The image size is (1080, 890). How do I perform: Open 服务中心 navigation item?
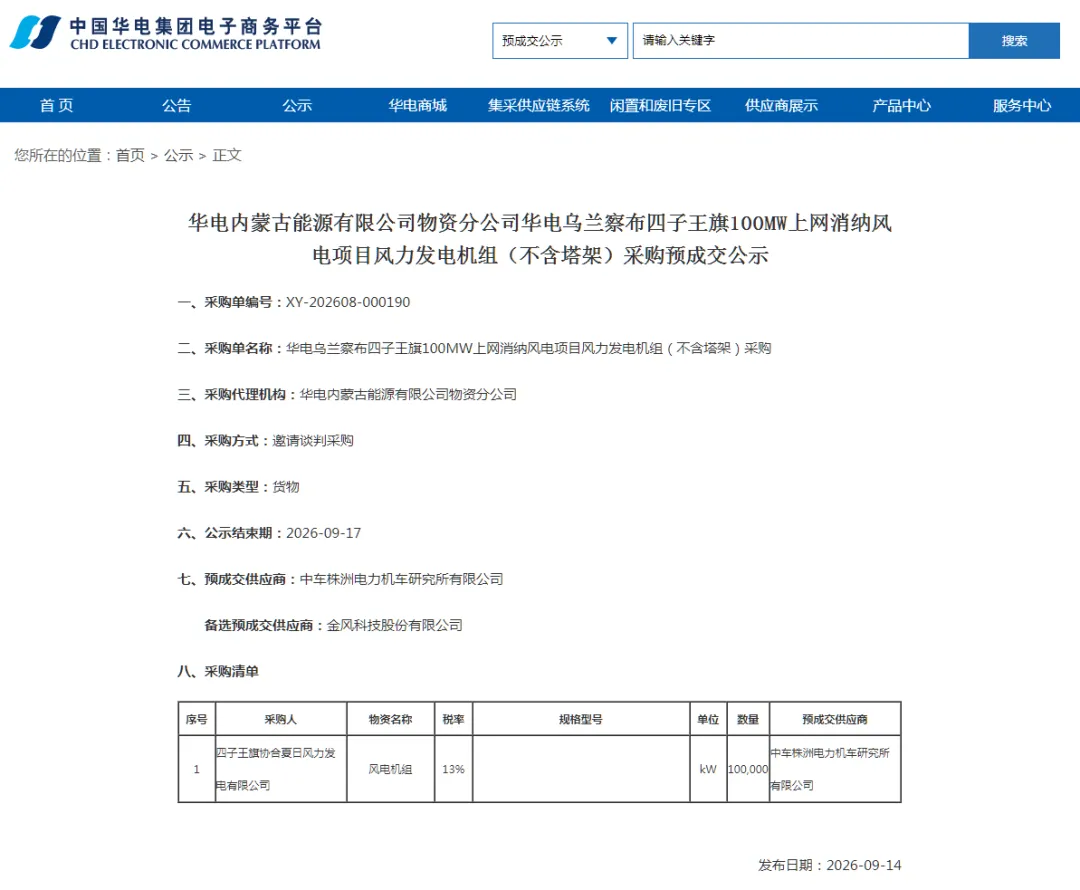[1022, 105]
